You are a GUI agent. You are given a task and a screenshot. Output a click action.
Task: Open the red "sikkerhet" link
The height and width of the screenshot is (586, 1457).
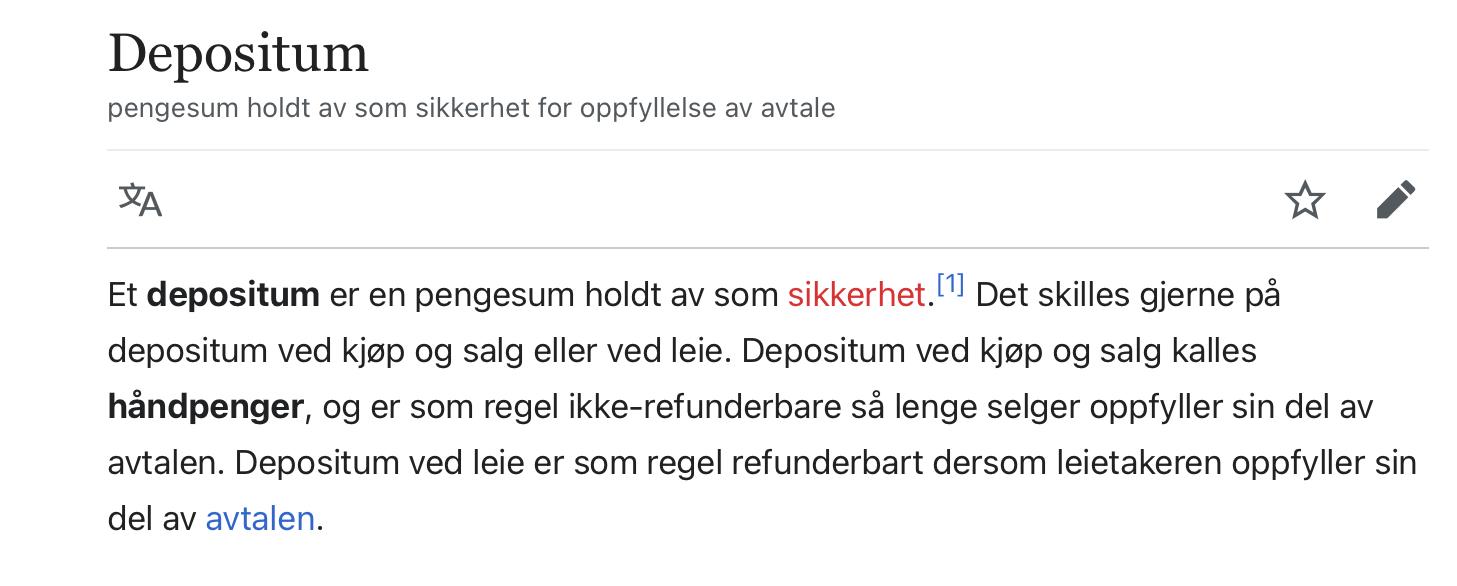(x=856, y=295)
